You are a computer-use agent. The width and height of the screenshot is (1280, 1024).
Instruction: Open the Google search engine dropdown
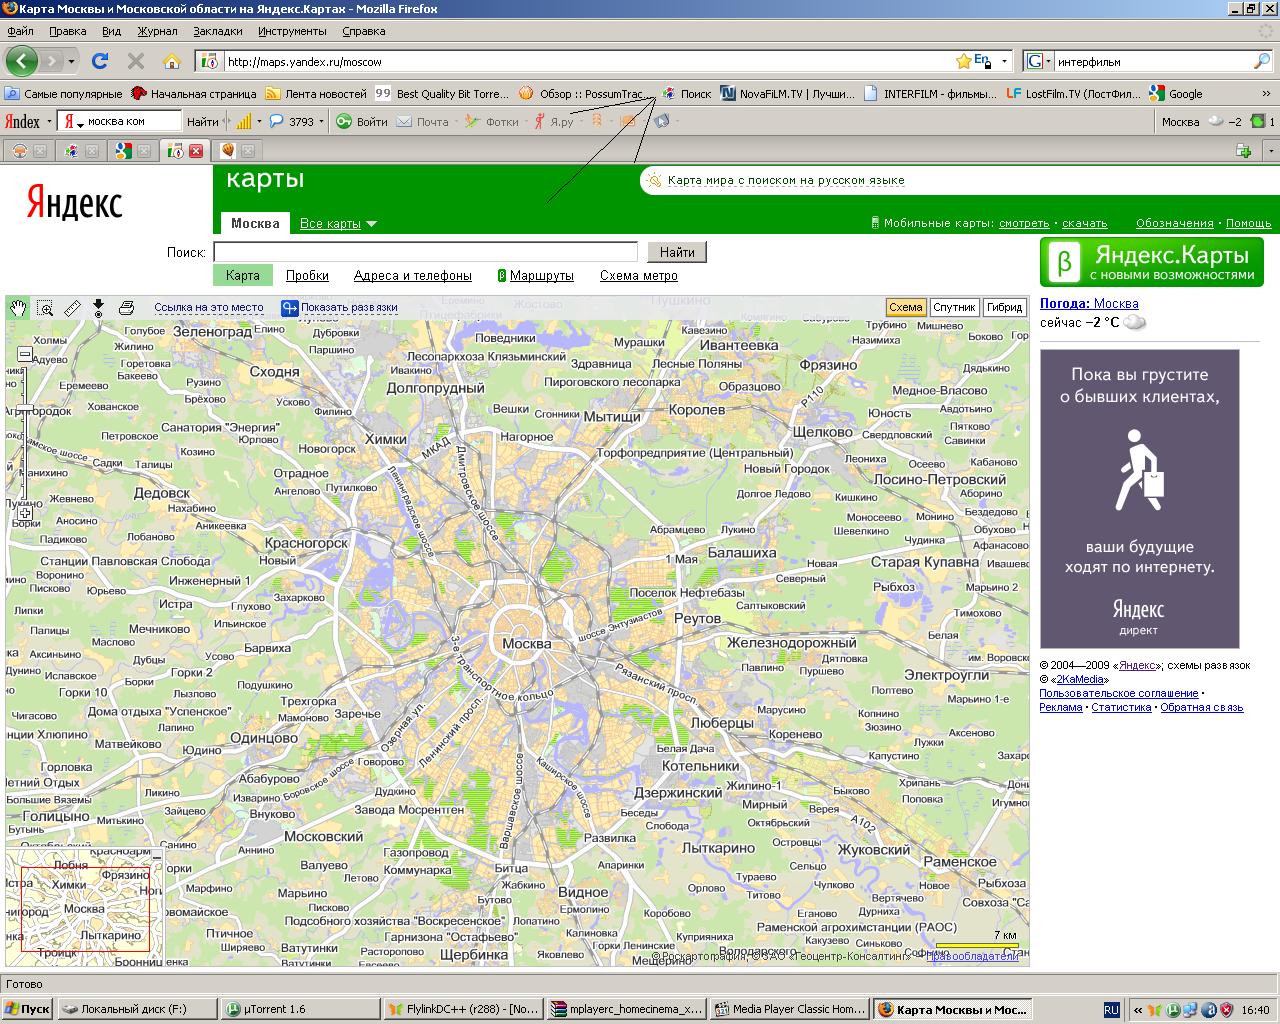click(x=1047, y=61)
